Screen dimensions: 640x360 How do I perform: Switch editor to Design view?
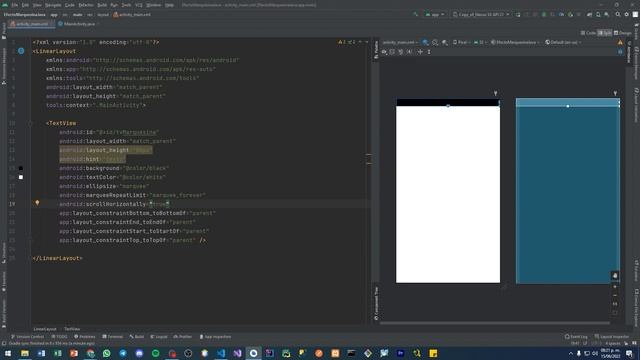623,33
